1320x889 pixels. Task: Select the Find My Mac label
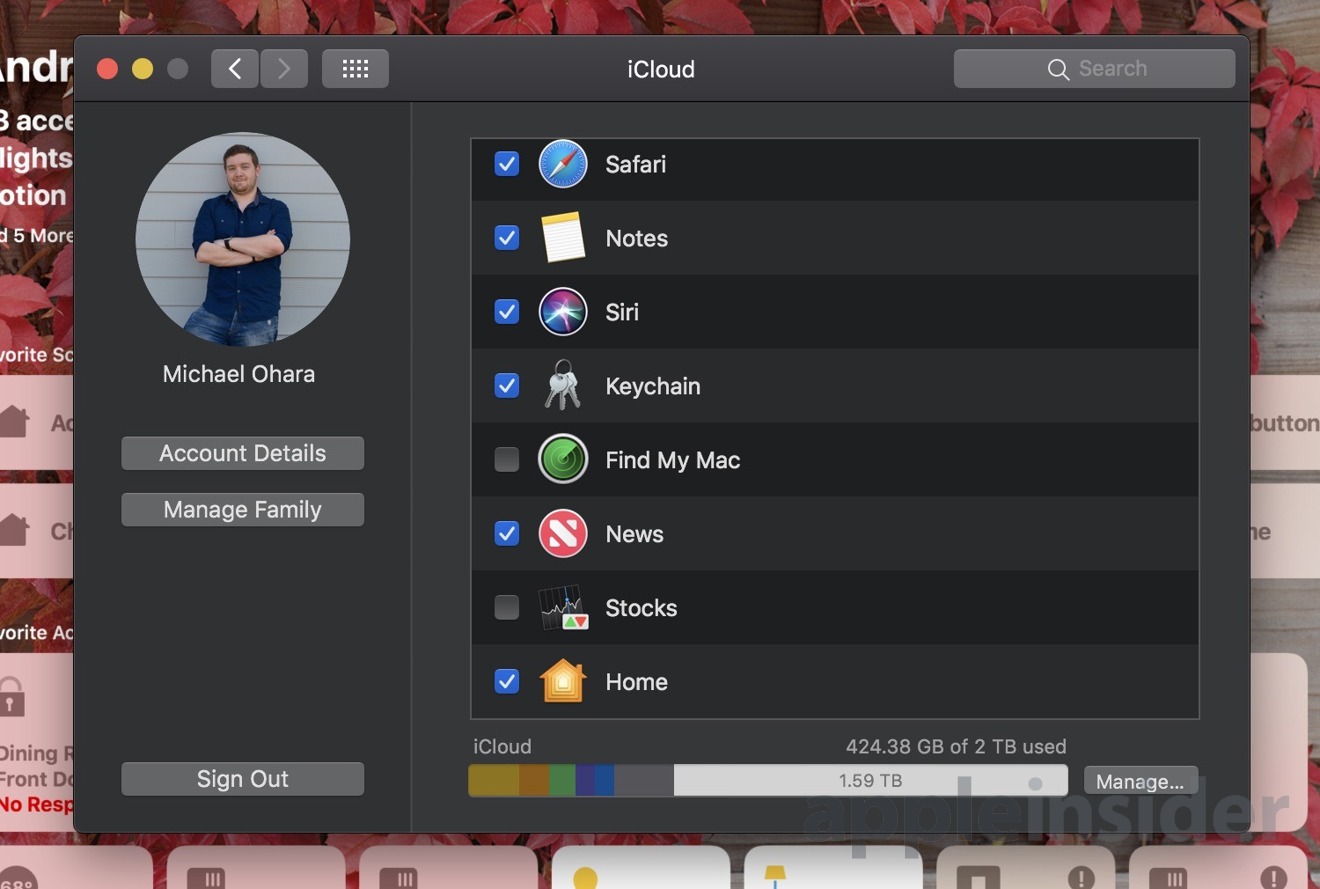(x=673, y=460)
